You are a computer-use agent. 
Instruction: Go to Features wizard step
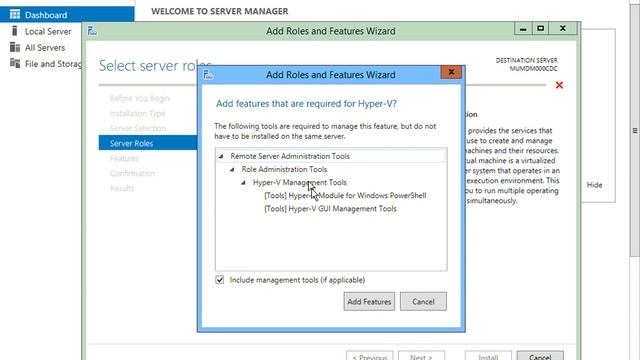[124, 158]
